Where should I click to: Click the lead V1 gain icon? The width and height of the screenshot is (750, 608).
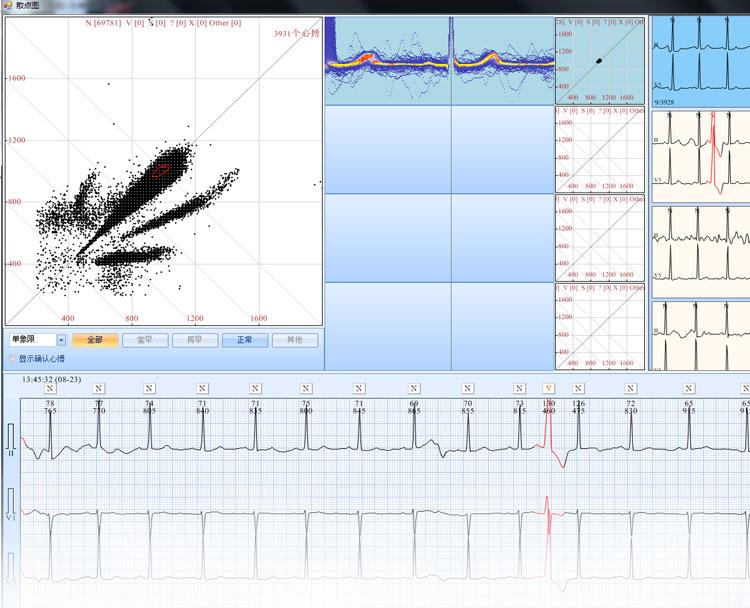[x=11, y=500]
